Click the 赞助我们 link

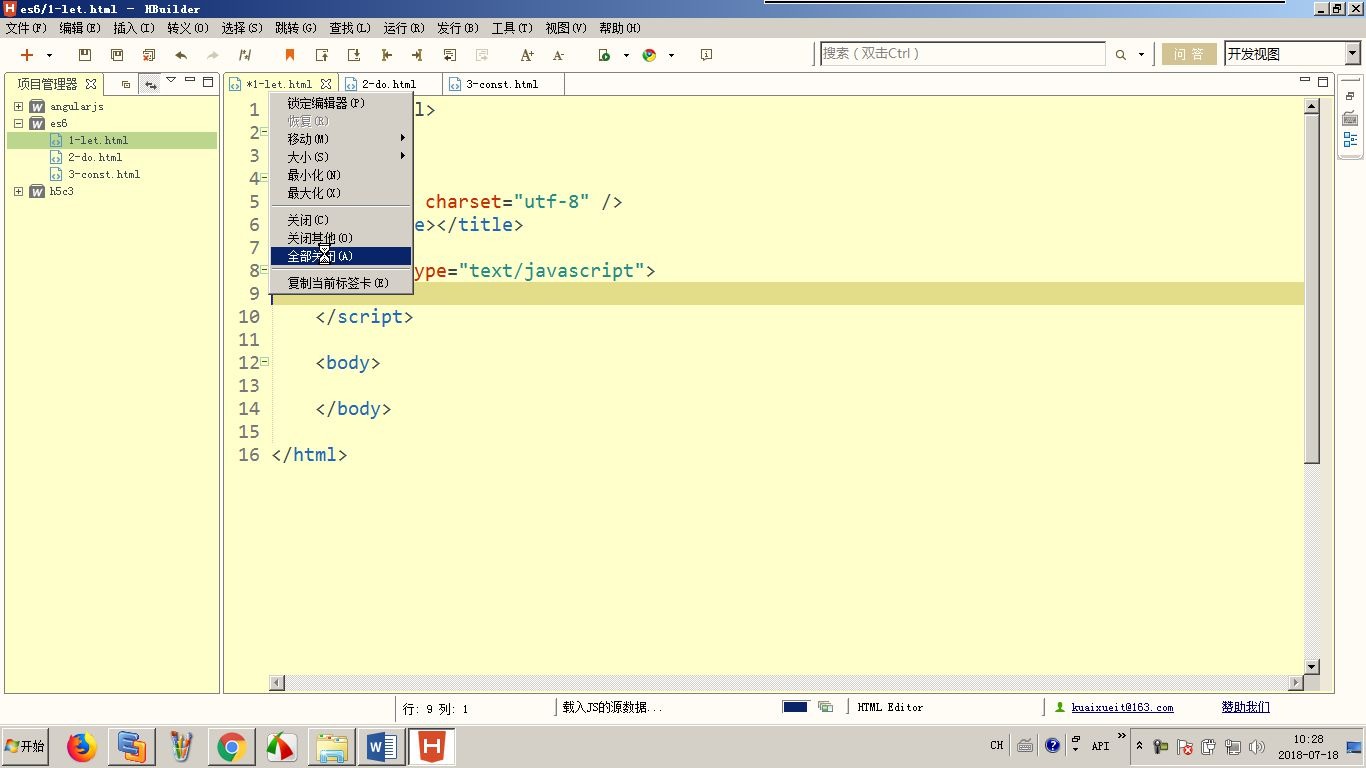[x=1244, y=707]
